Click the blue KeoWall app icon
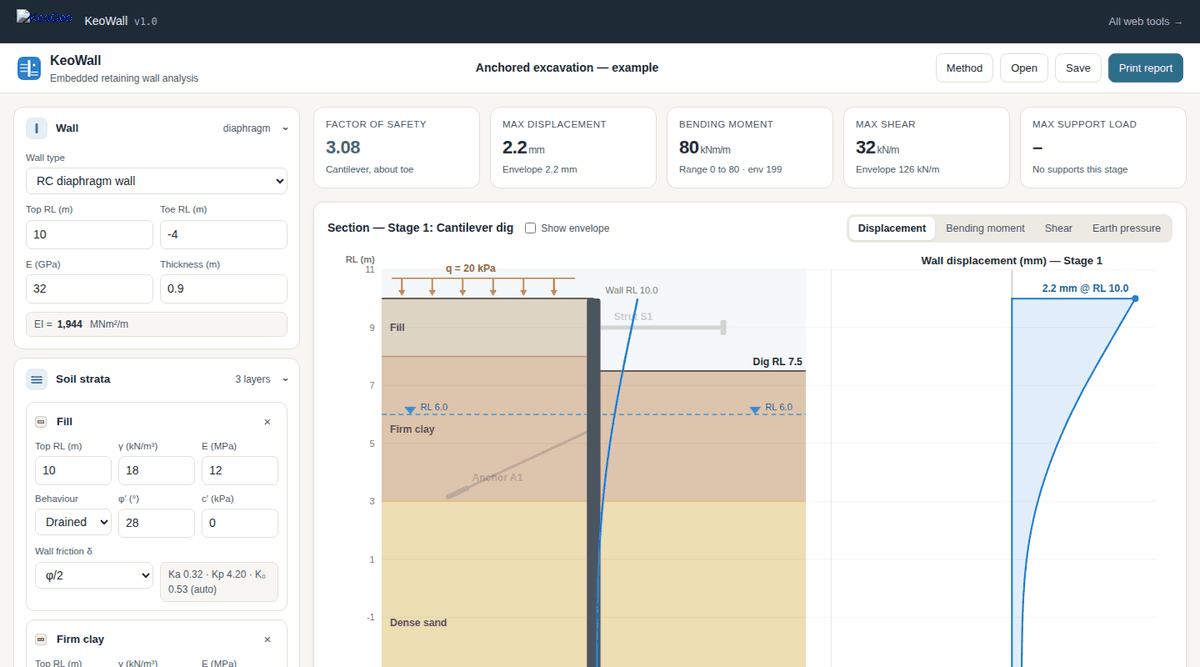The width and height of the screenshot is (1200, 667). tap(29, 68)
